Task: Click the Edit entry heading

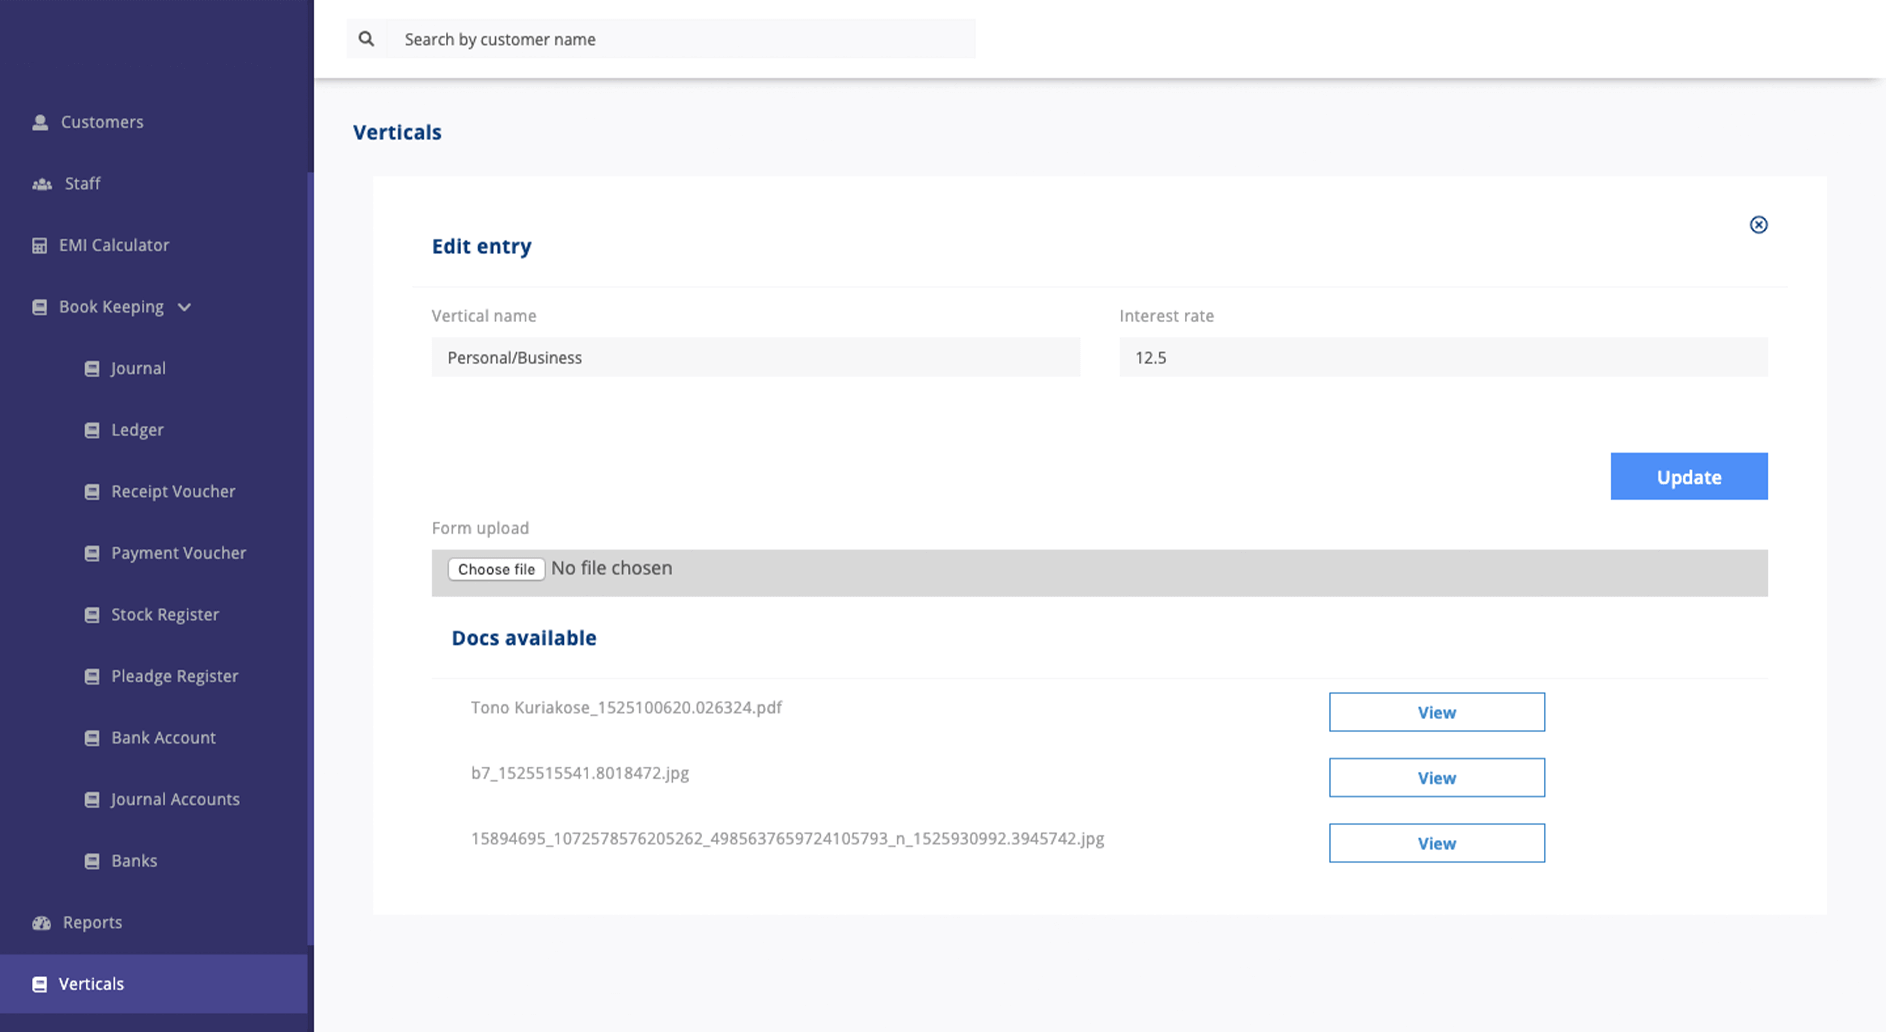Action: coord(481,247)
